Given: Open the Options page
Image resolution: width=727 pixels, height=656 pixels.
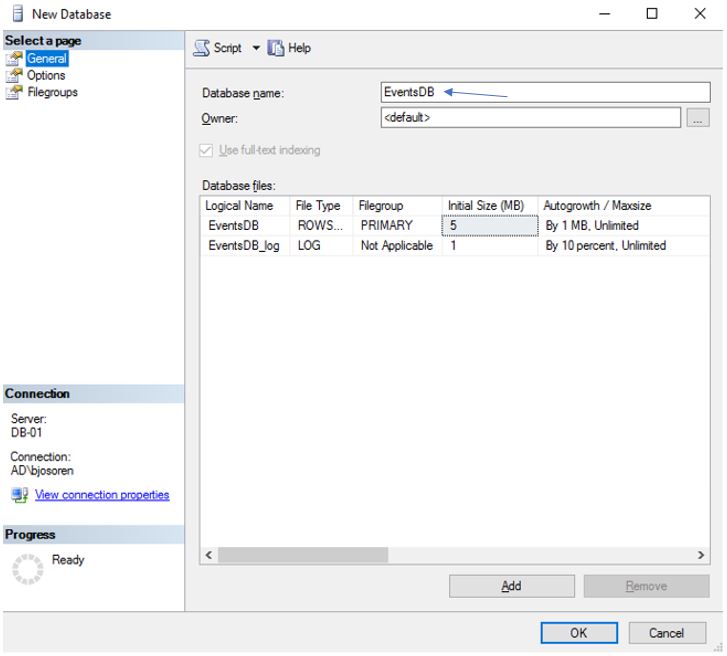Looking at the screenshot, I should coord(46,76).
